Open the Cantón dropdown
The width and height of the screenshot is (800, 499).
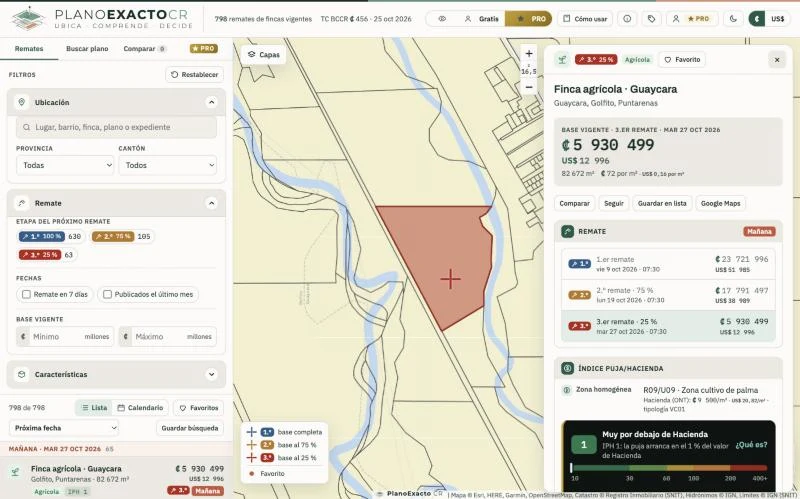tap(168, 165)
